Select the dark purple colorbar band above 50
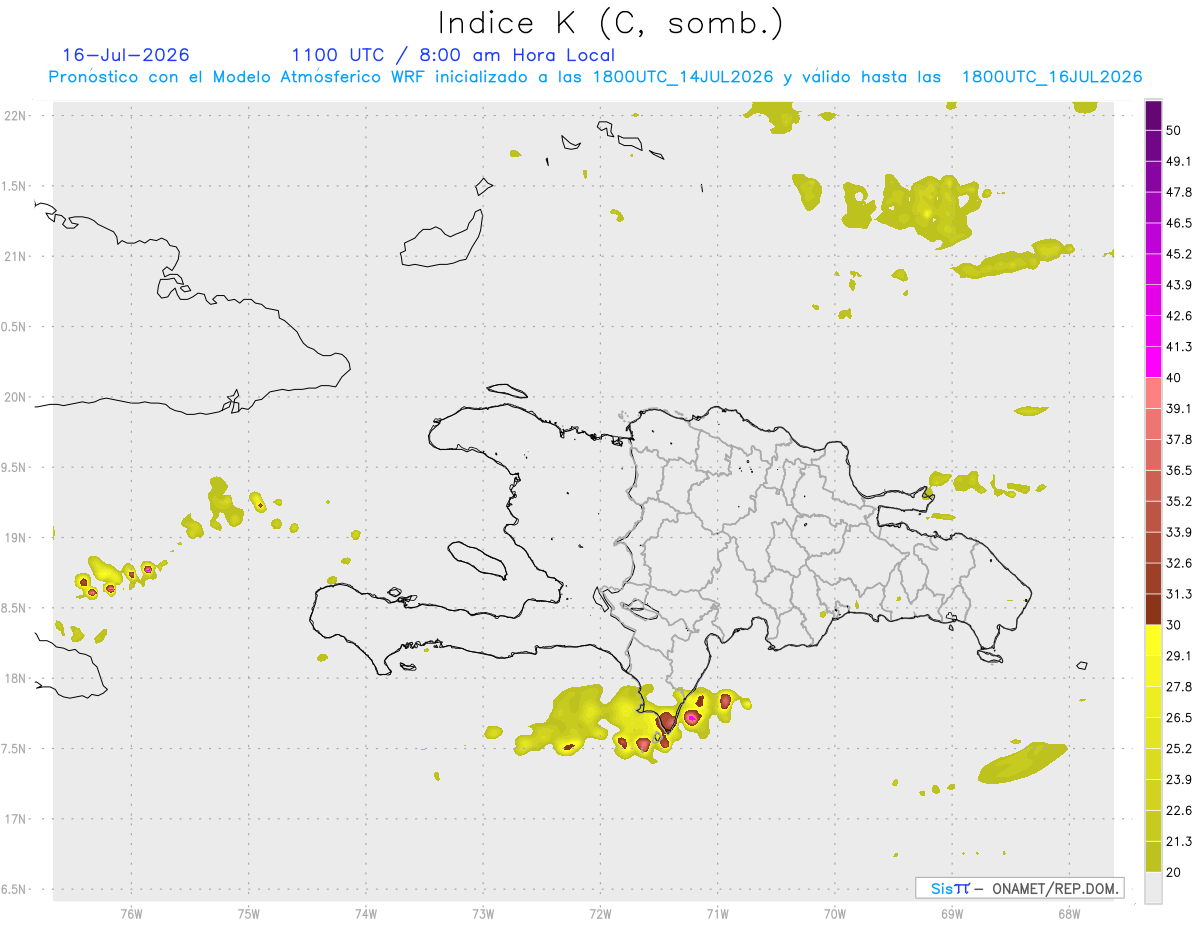The height and width of the screenshot is (927, 1200). click(1153, 115)
